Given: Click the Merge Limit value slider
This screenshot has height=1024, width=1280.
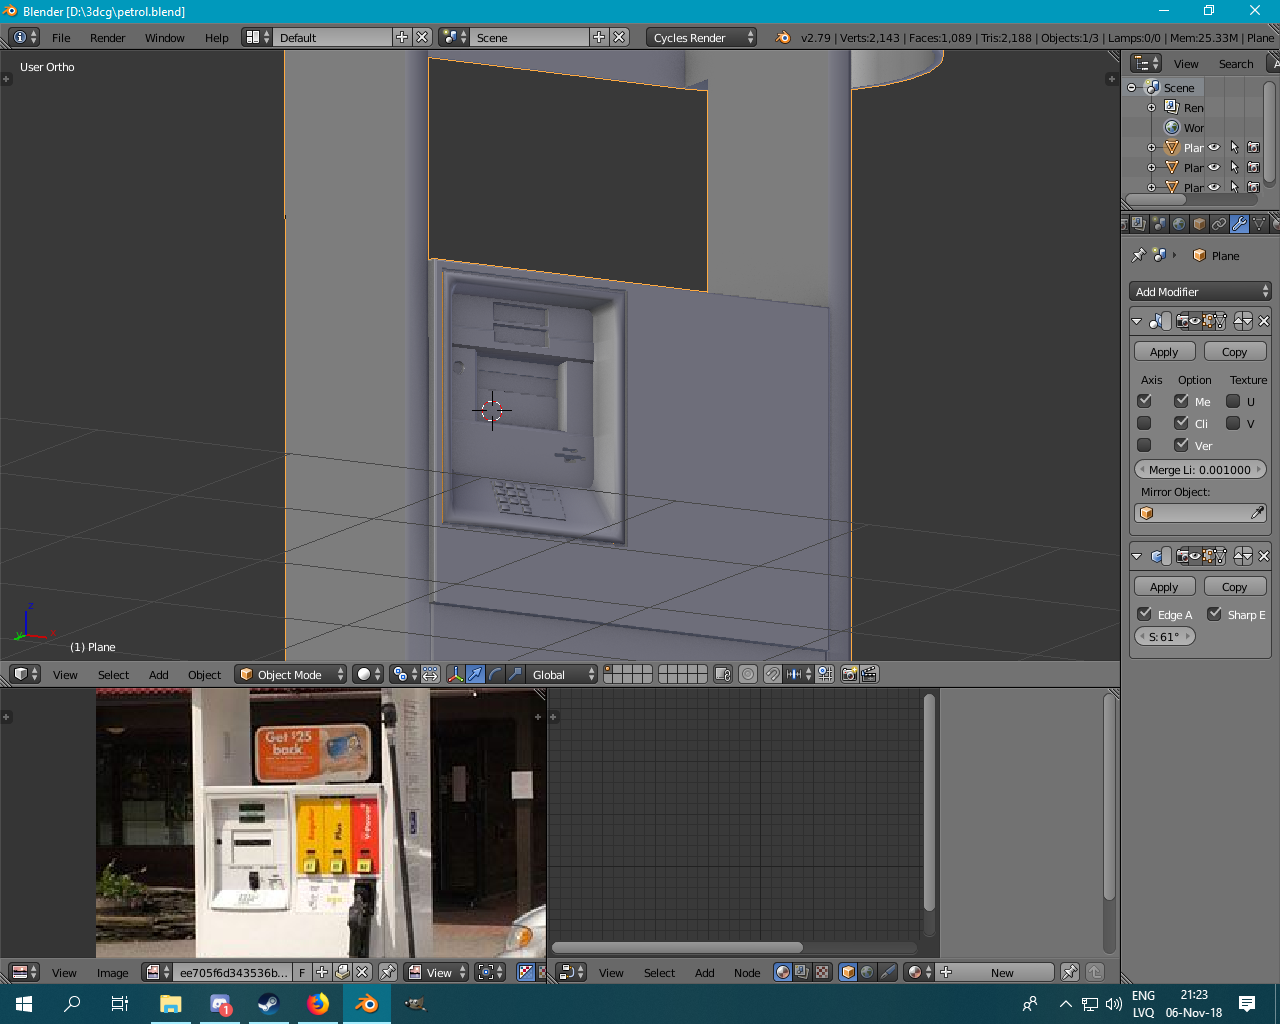Looking at the screenshot, I should [x=1200, y=469].
